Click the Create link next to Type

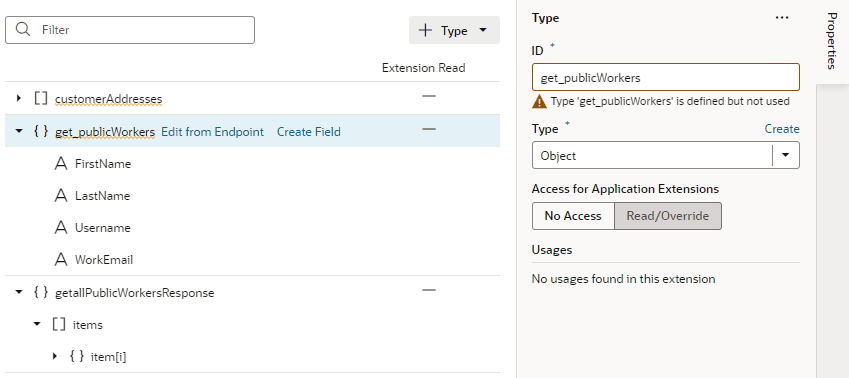pyautogui.click(x=782, y=129)
